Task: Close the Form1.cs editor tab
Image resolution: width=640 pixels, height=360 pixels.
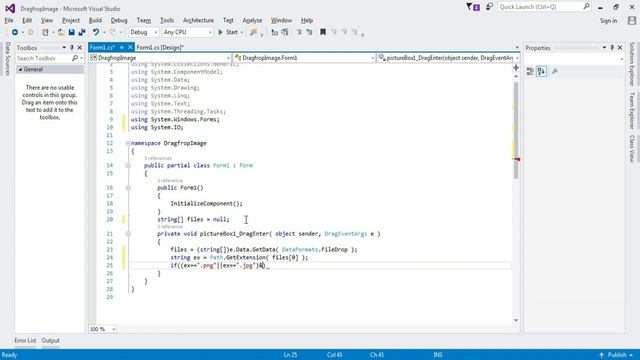Action: (130, 47)
